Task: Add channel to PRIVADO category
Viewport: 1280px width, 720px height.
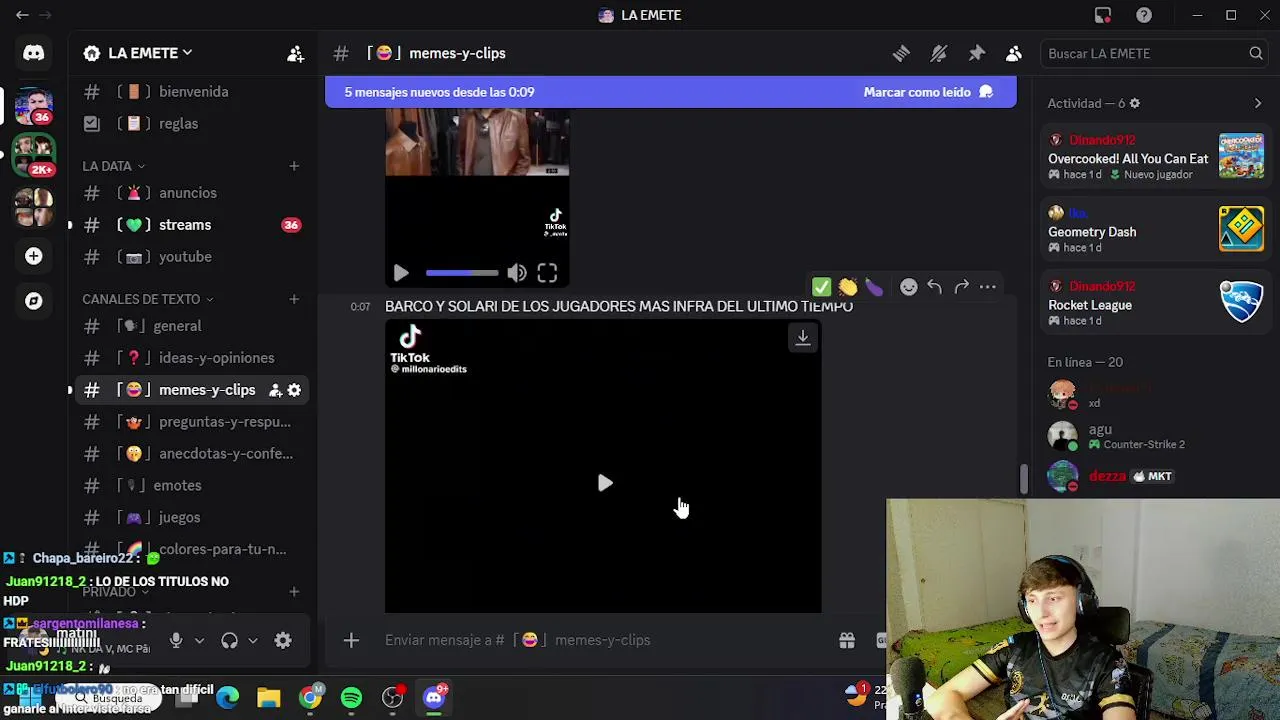Action: (x=294, y=592)
